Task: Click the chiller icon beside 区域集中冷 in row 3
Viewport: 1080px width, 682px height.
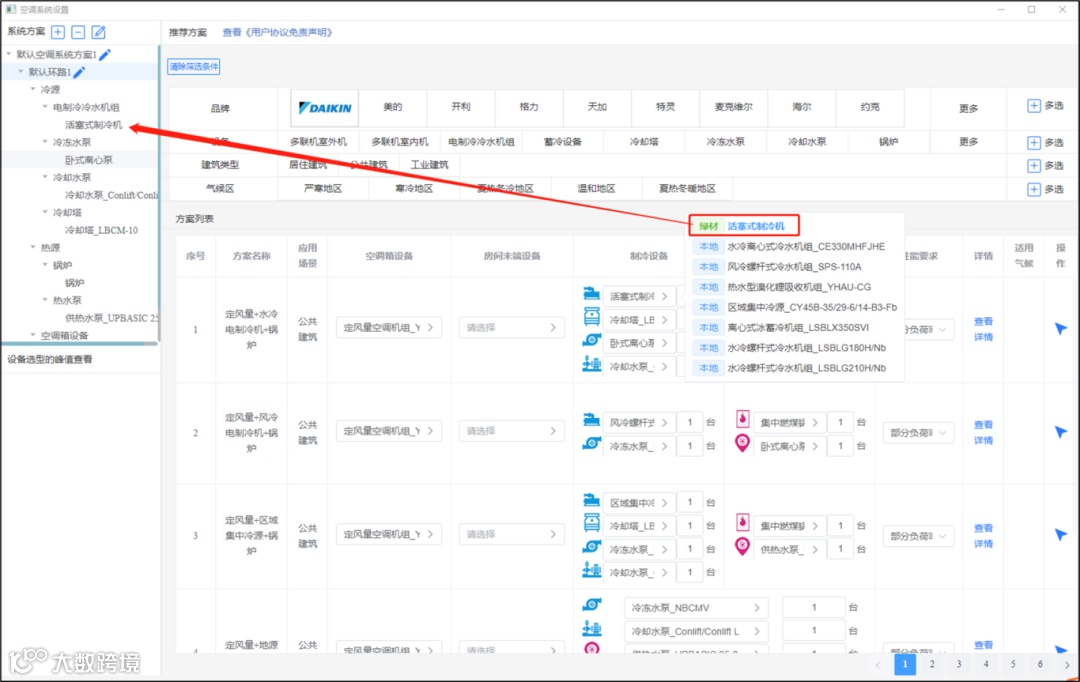Action: tap(591, 500)
